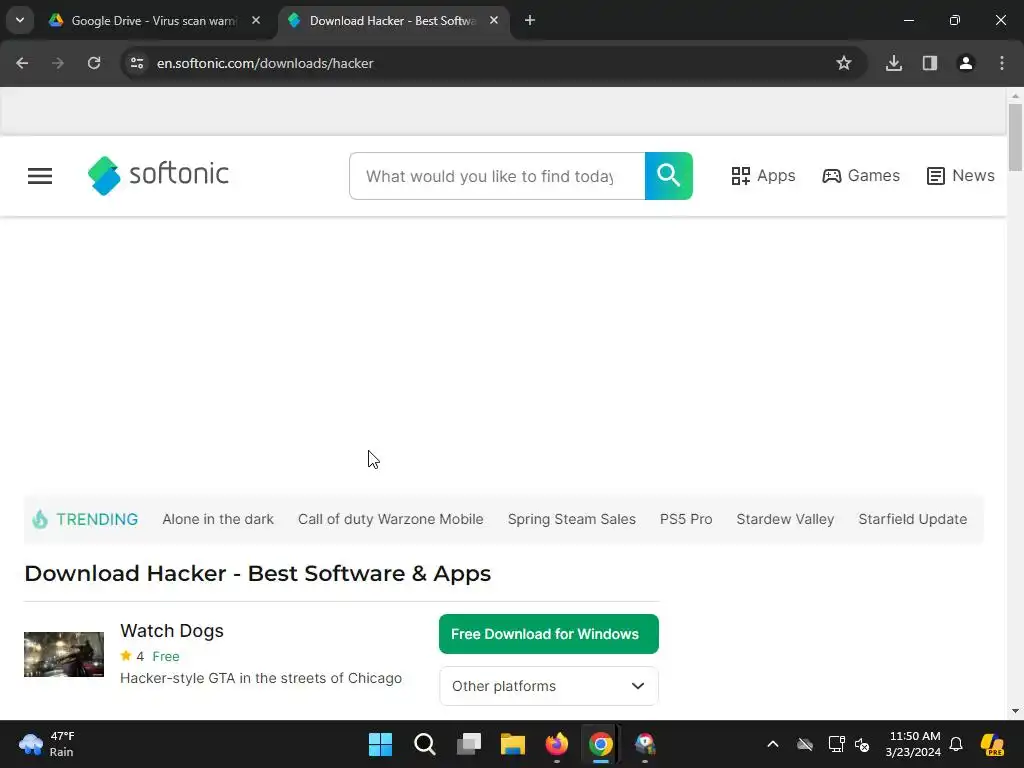Open the News section
The width and height of the screenshot is (1024, 768).
(x=960, y=176)
